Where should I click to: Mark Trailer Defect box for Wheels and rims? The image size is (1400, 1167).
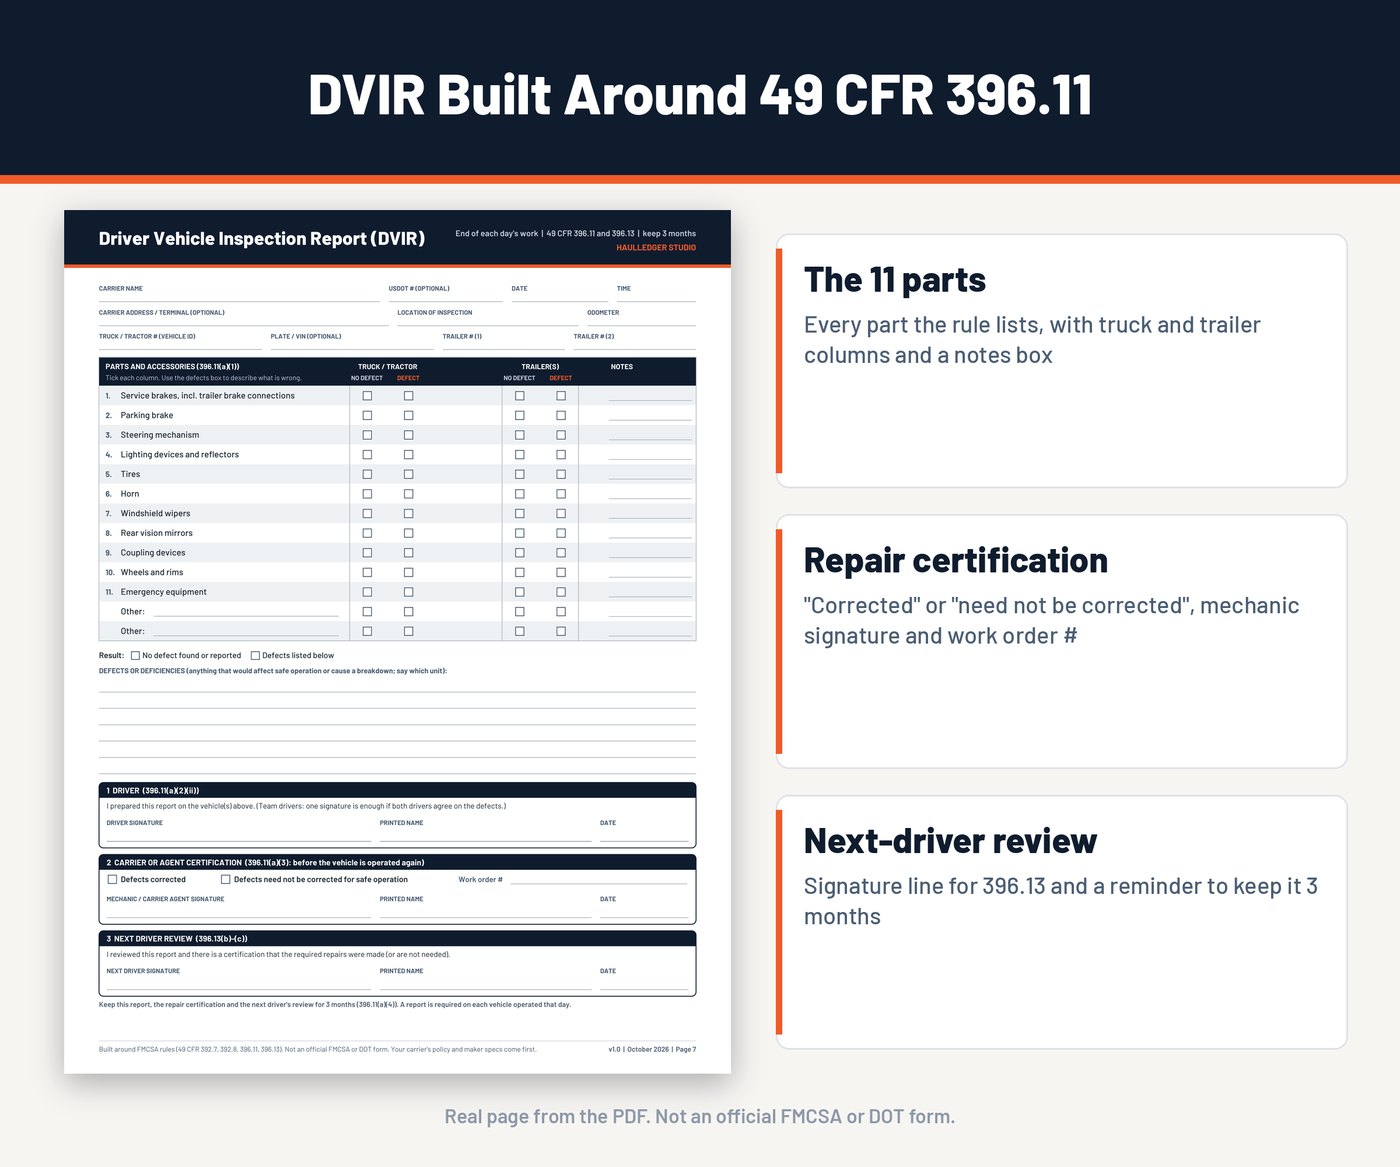[x=560, y=572]
